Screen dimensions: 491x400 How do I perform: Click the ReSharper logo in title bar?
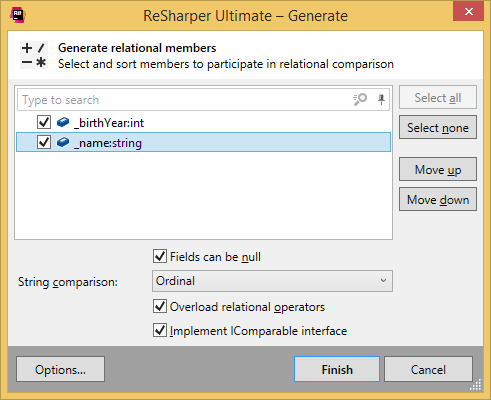pyautogui.click(x=18, y=15)
